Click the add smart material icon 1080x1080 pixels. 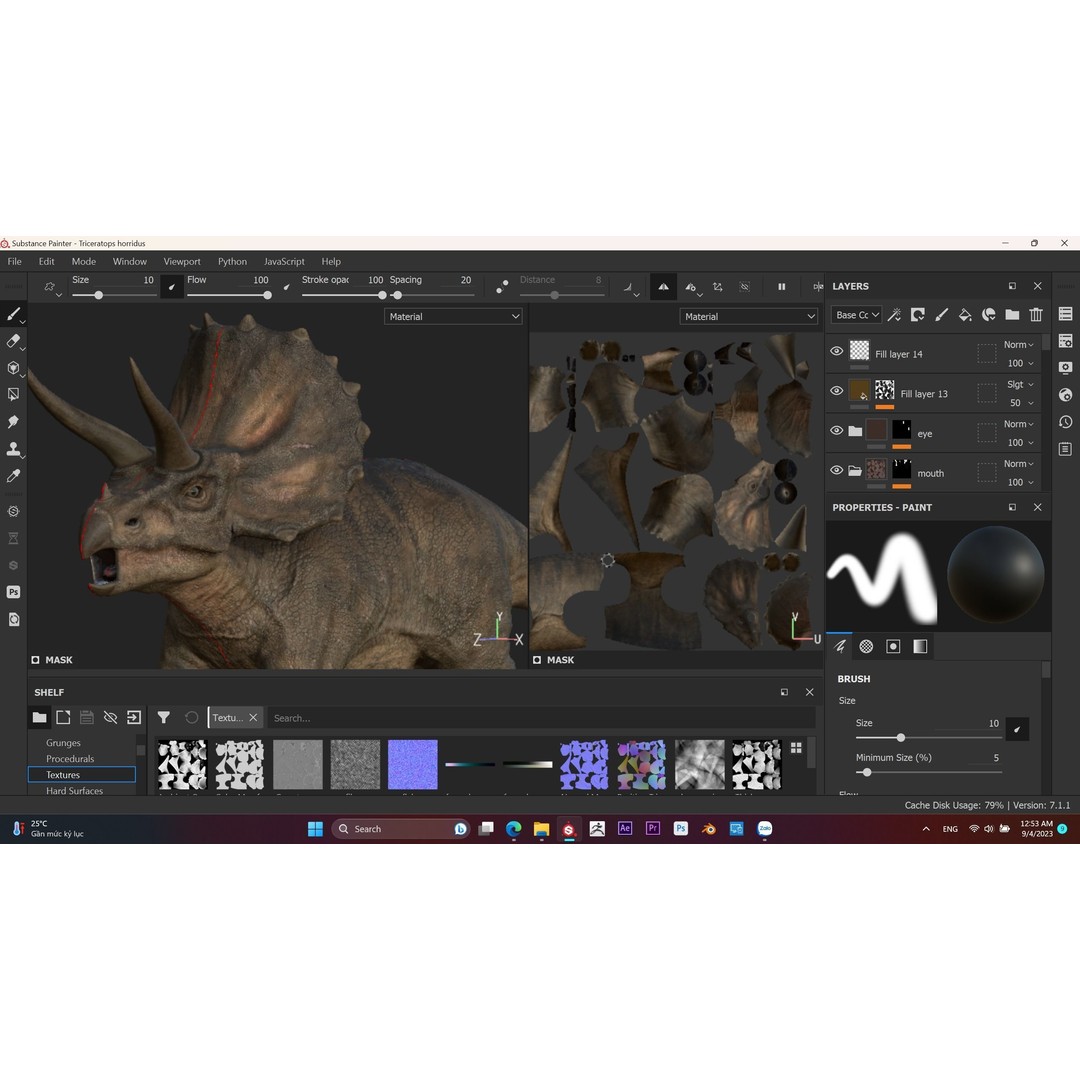(x=988, y=315)
